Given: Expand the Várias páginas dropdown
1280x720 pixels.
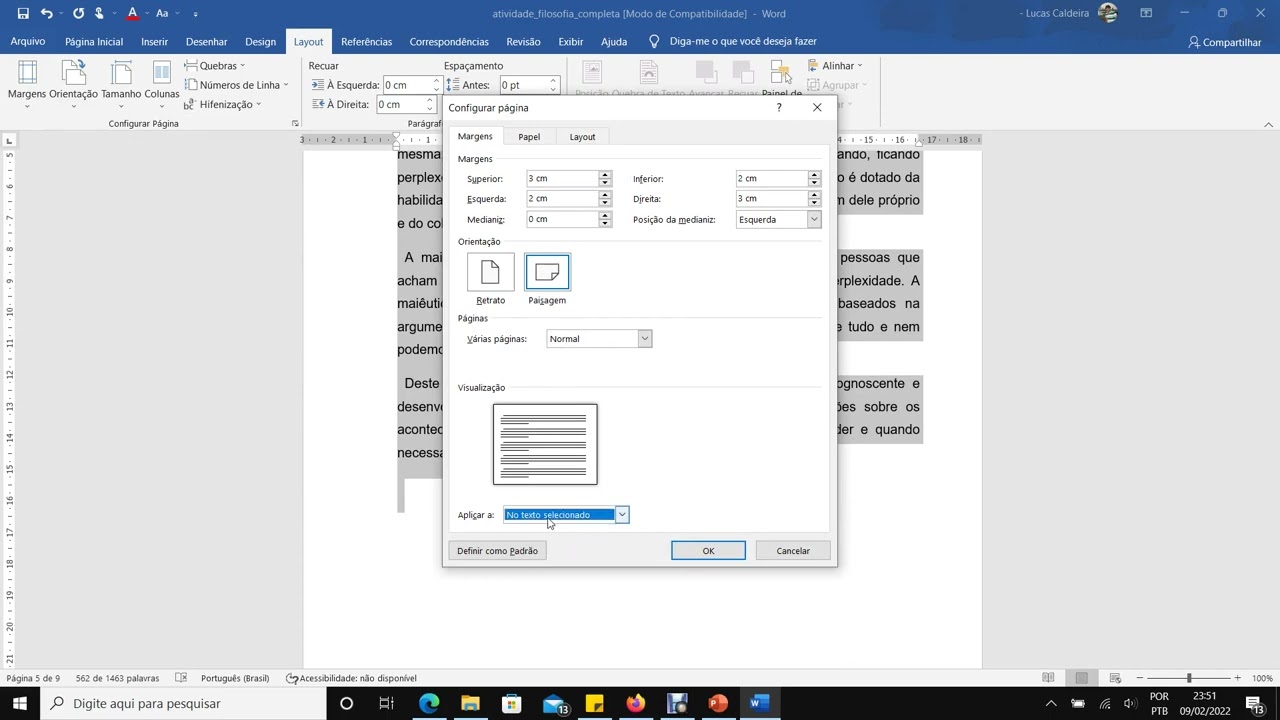Looking at the screenshot, I should [x=644, y=338].
